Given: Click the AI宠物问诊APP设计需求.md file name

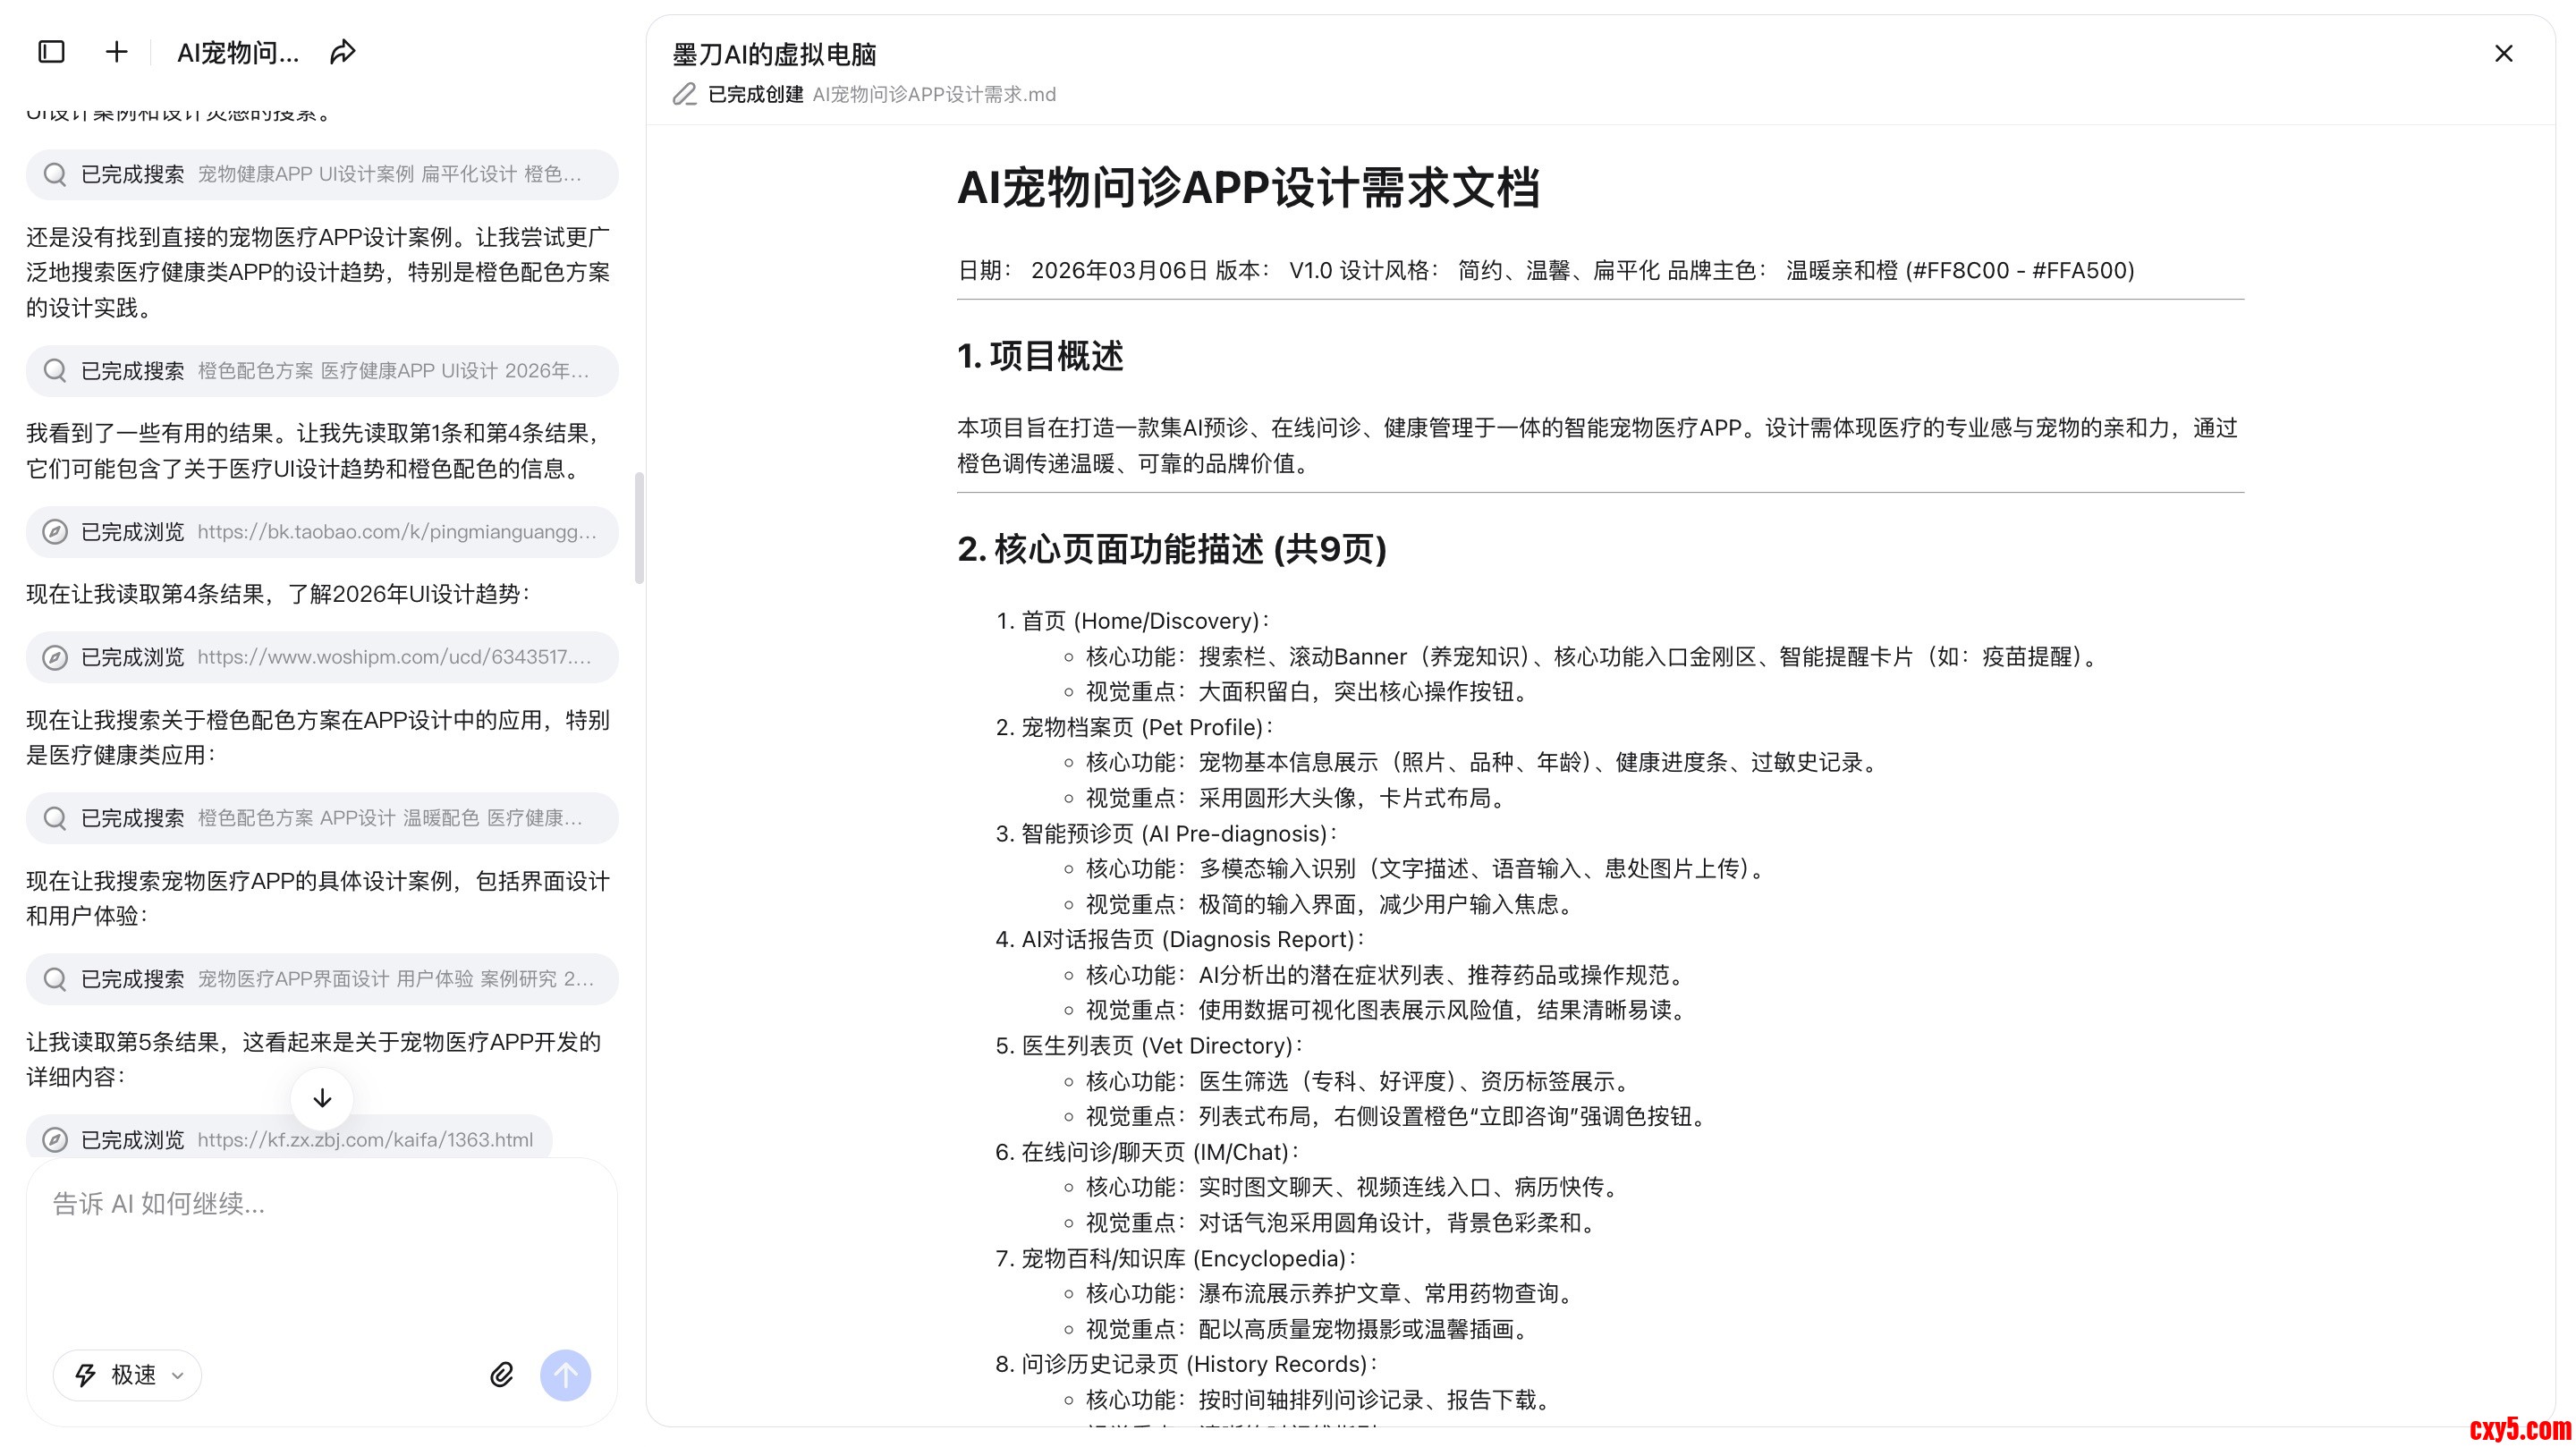Looking at the screenshot, I should [x=933, y=94].
